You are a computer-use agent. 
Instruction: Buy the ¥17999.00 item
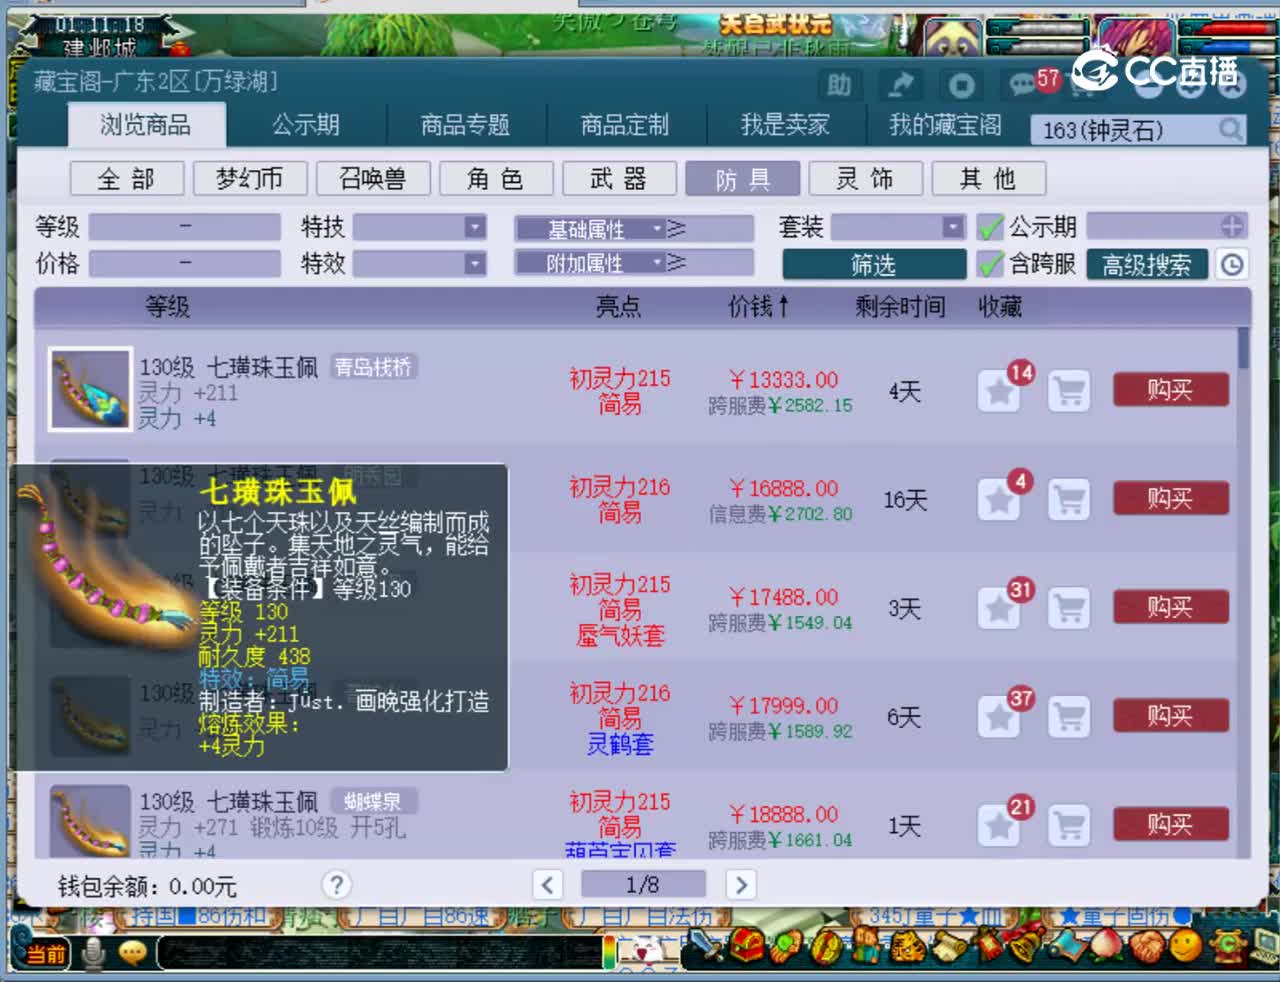click(x=1171, y=716)
